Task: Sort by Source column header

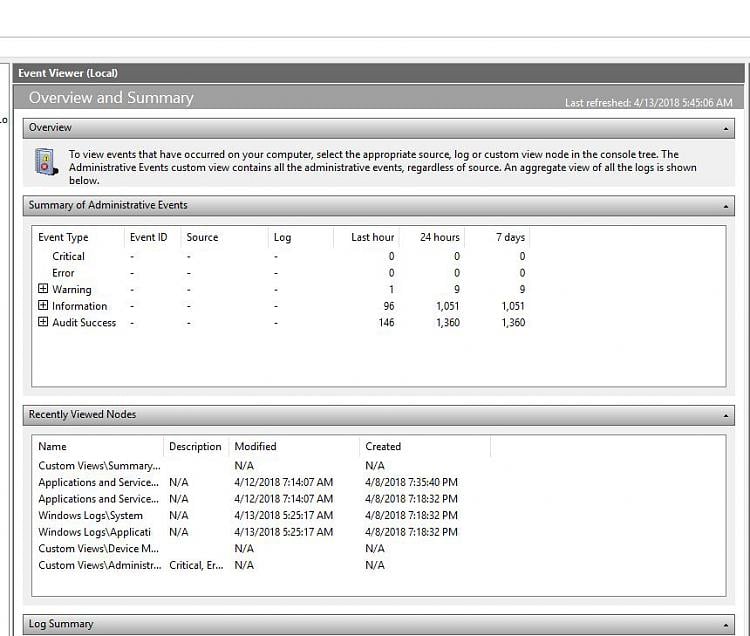Action: (202, 237)
